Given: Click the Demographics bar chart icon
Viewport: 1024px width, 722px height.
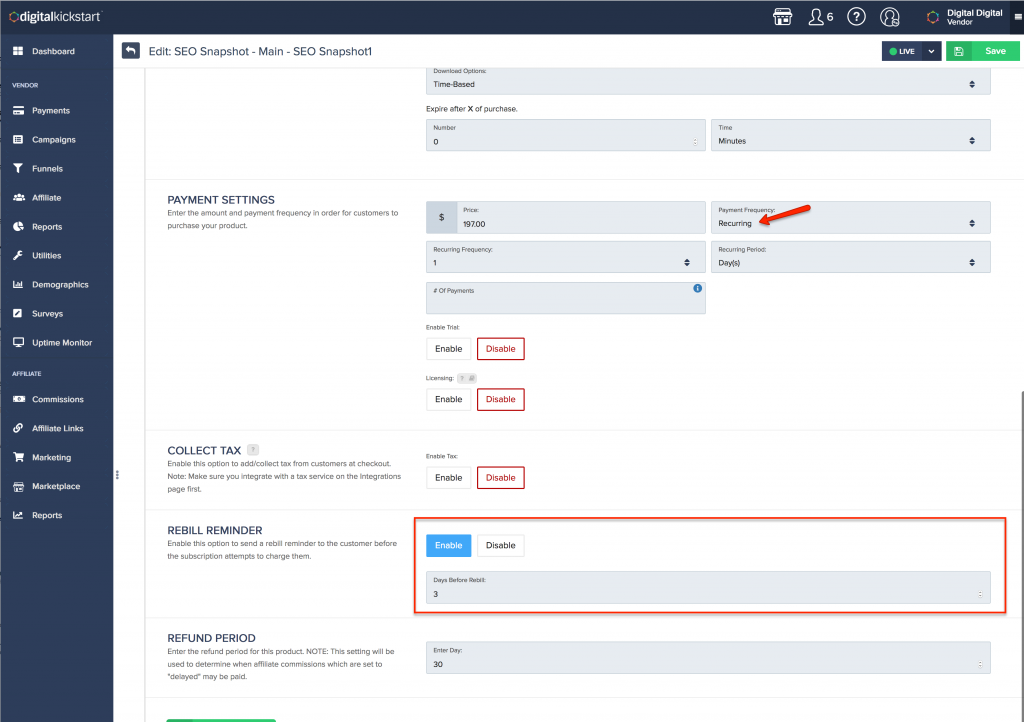Looking at the screenshot, I should point(18,285).
